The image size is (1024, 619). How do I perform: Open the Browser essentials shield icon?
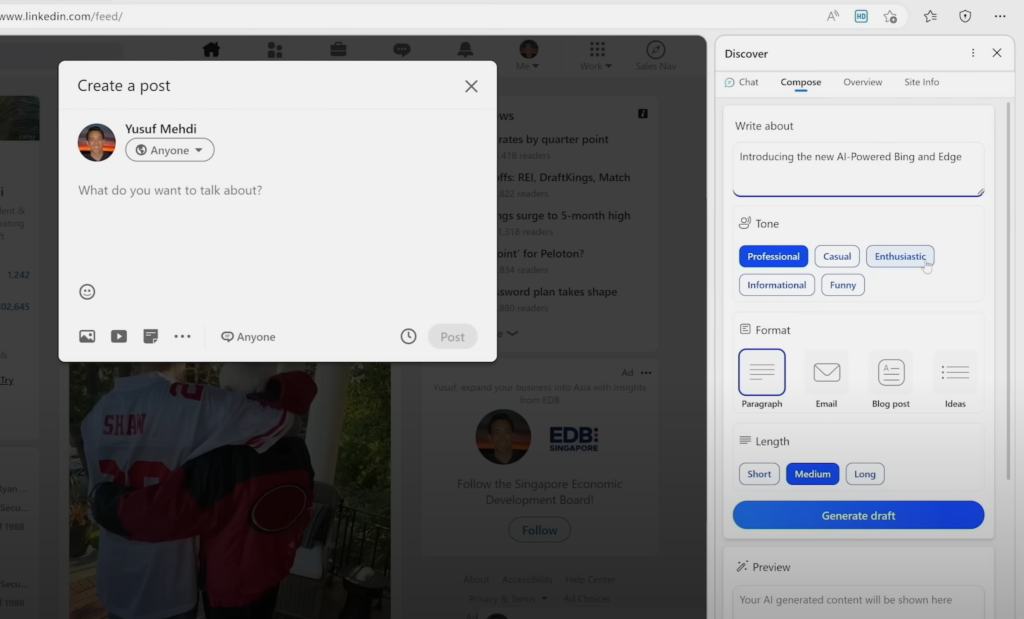tap(965, 16)
